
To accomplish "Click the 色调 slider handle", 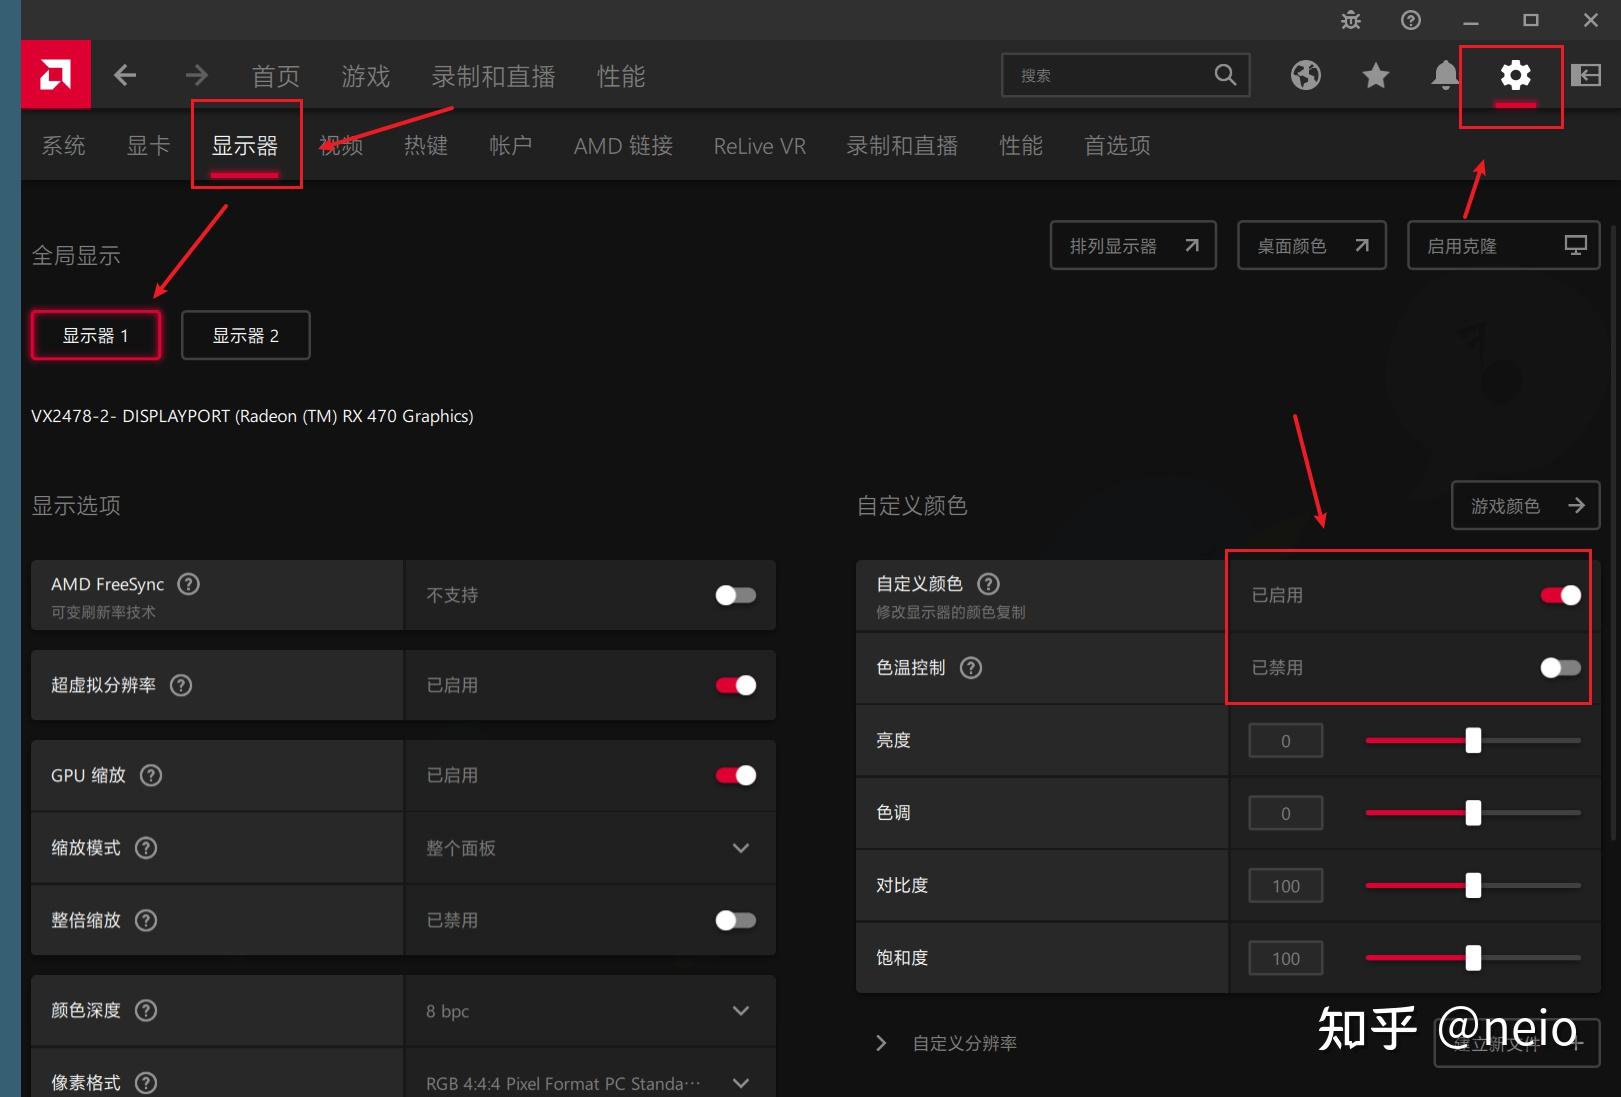I will 1473,813.
